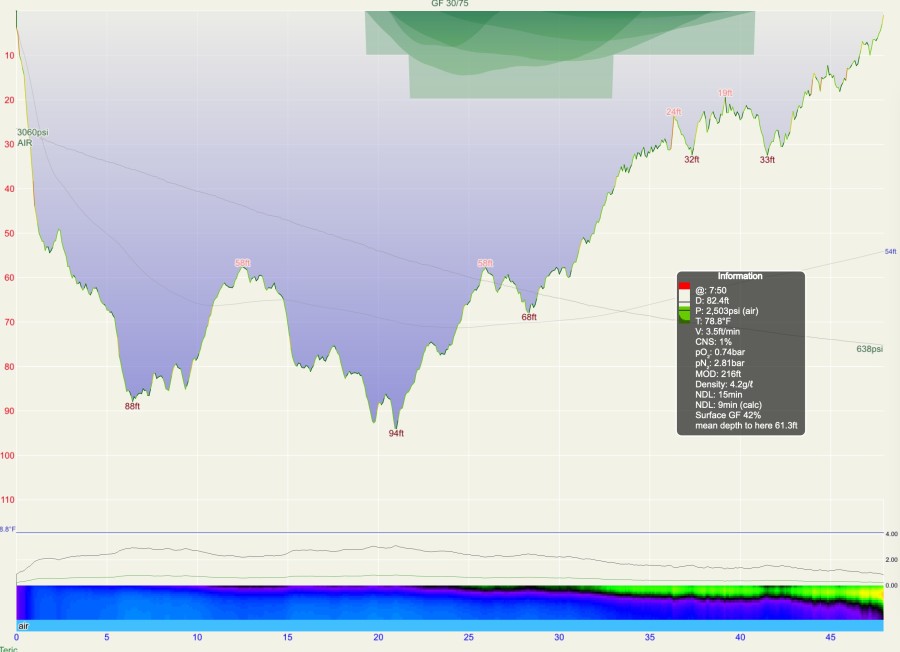Image resolution: width=900 pixels, height=652 pixels.
Task: Click the 54ft mean depth label
Action: coord(890,251)
